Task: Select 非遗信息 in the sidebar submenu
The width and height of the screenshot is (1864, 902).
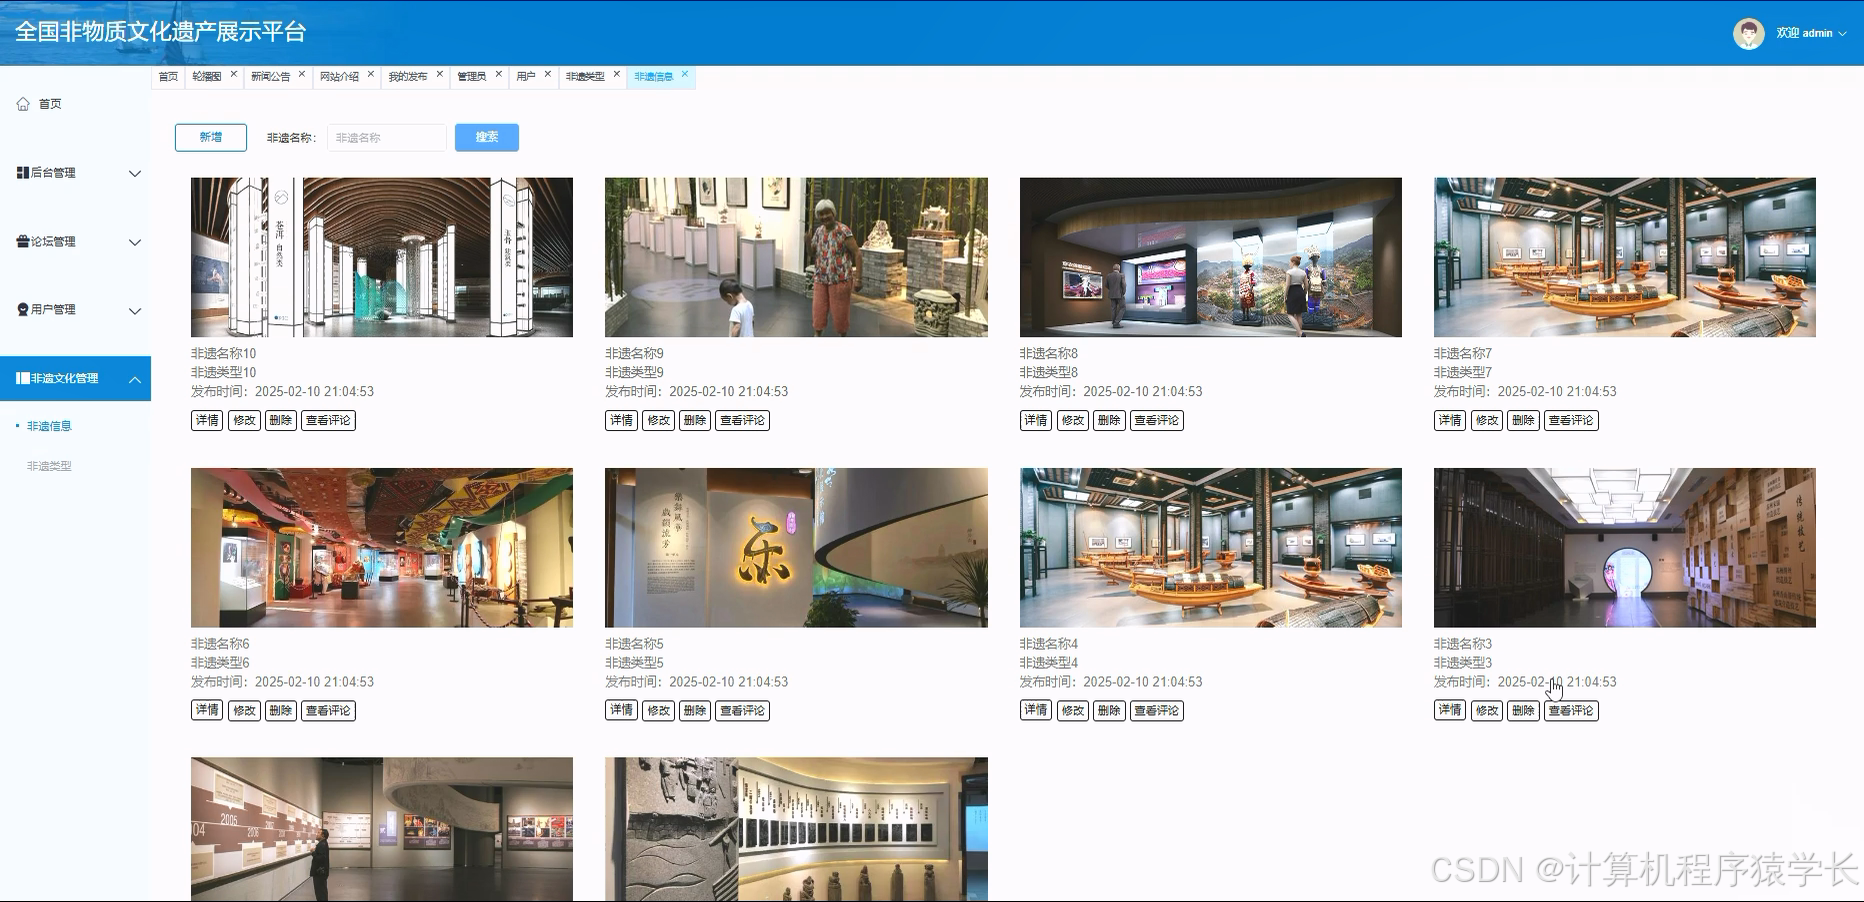Action: tap(49, 426)
